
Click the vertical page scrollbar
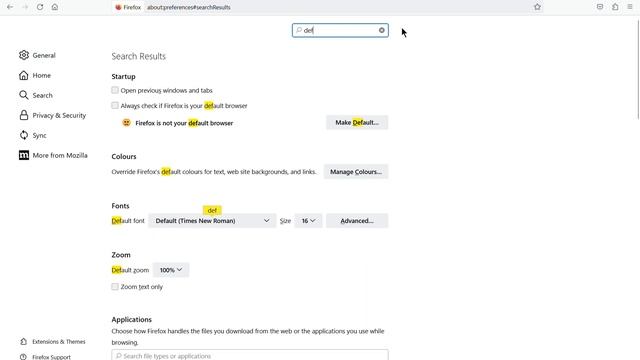coord(638,69)
